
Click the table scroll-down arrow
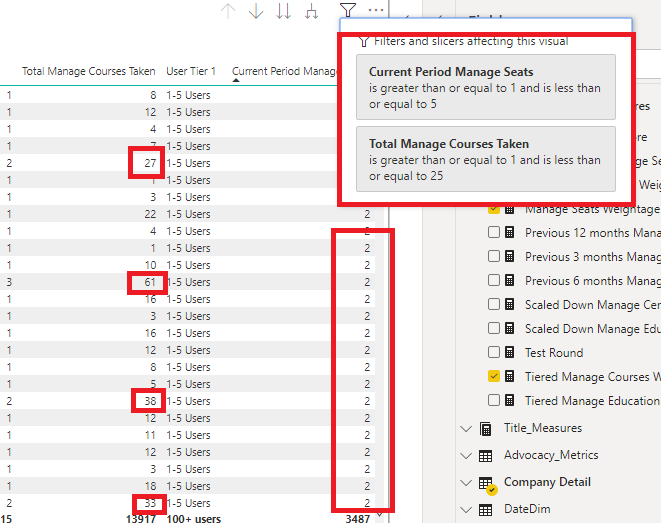tap(380, 514)
